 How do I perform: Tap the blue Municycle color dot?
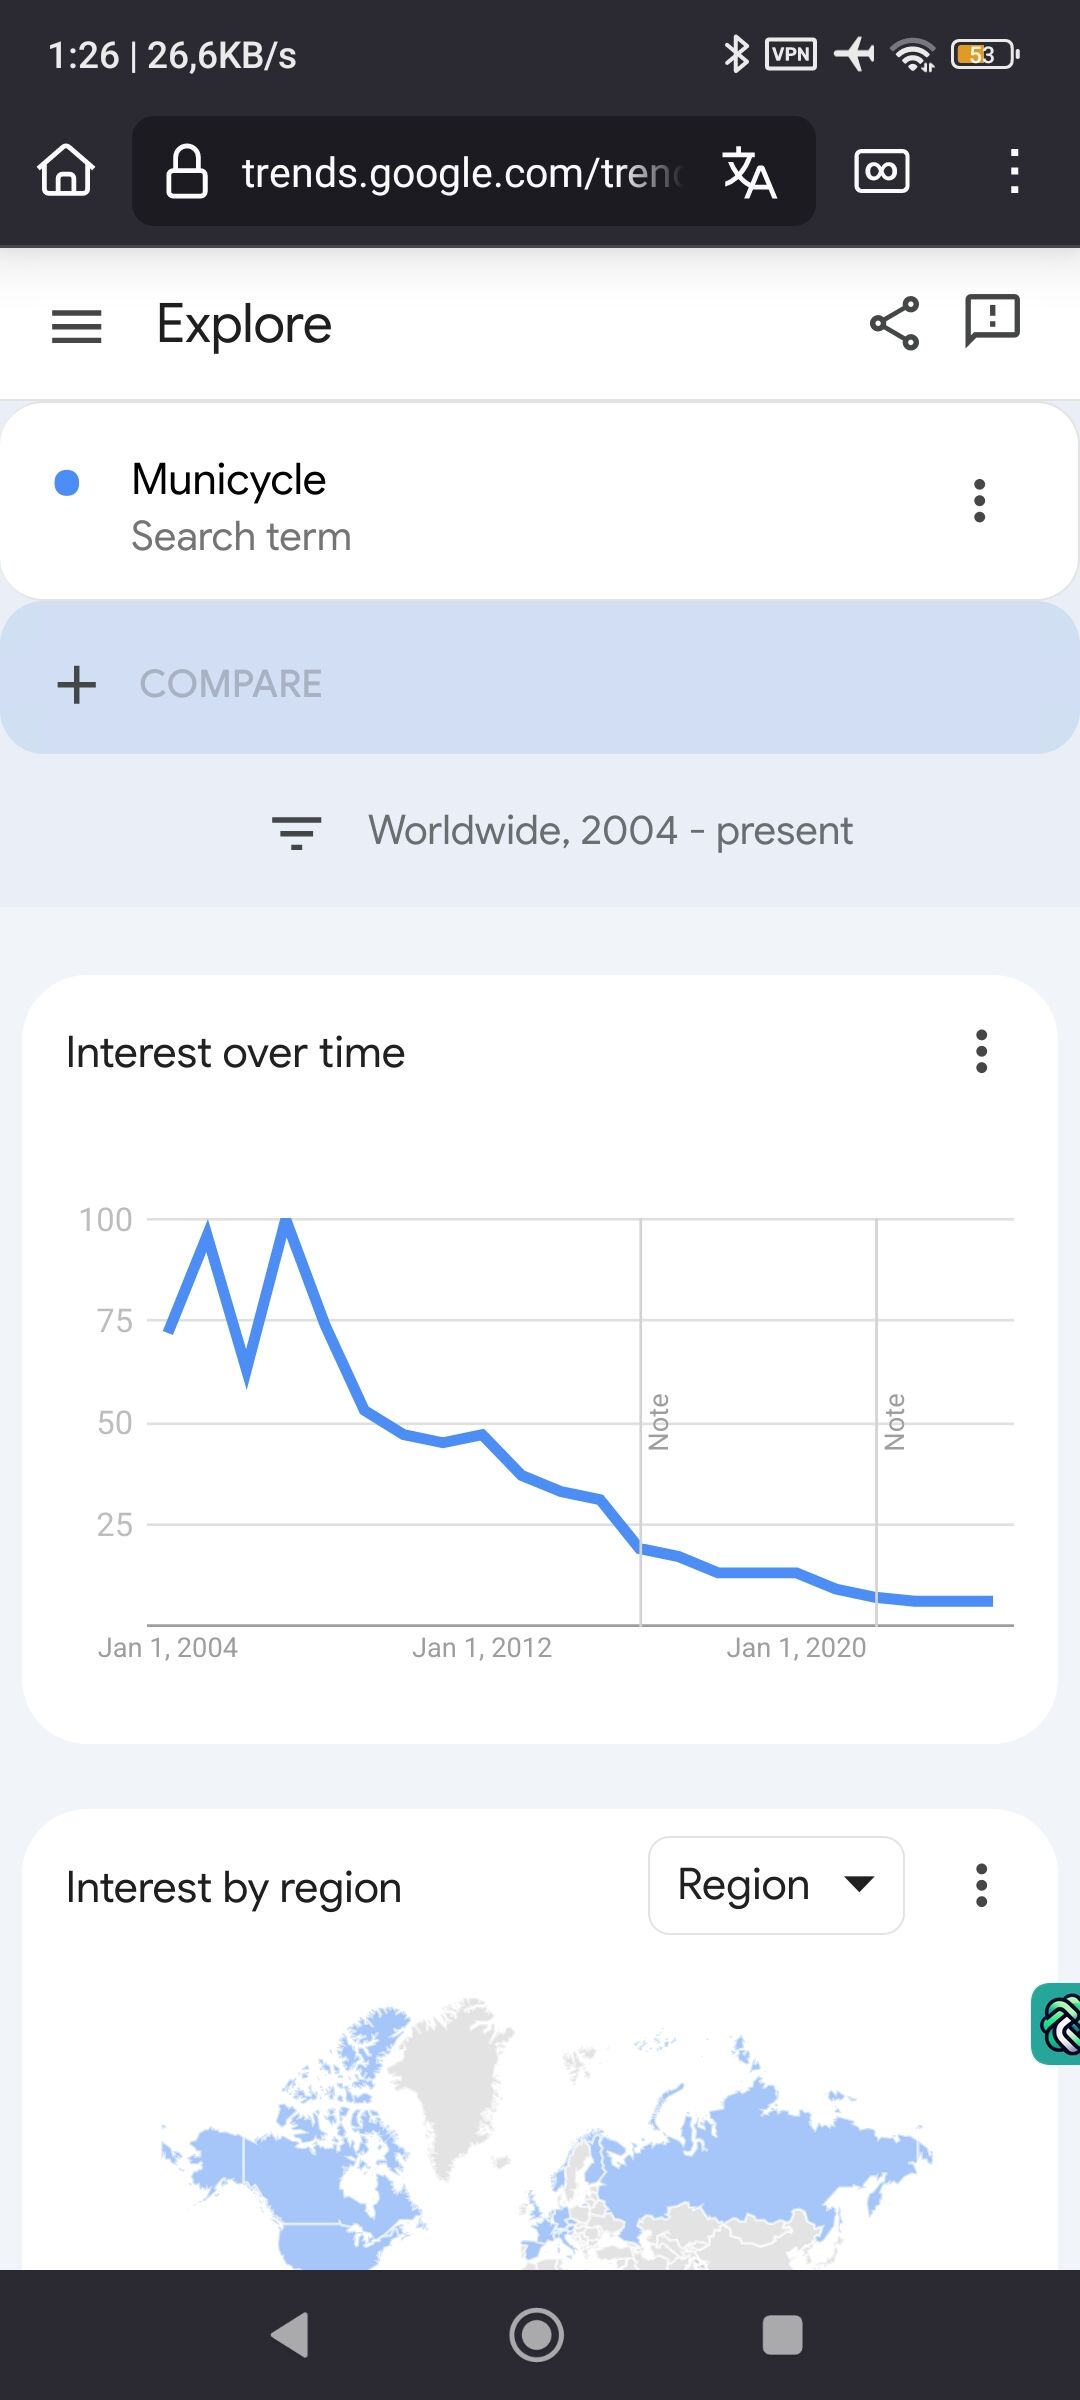pos(67,483)
